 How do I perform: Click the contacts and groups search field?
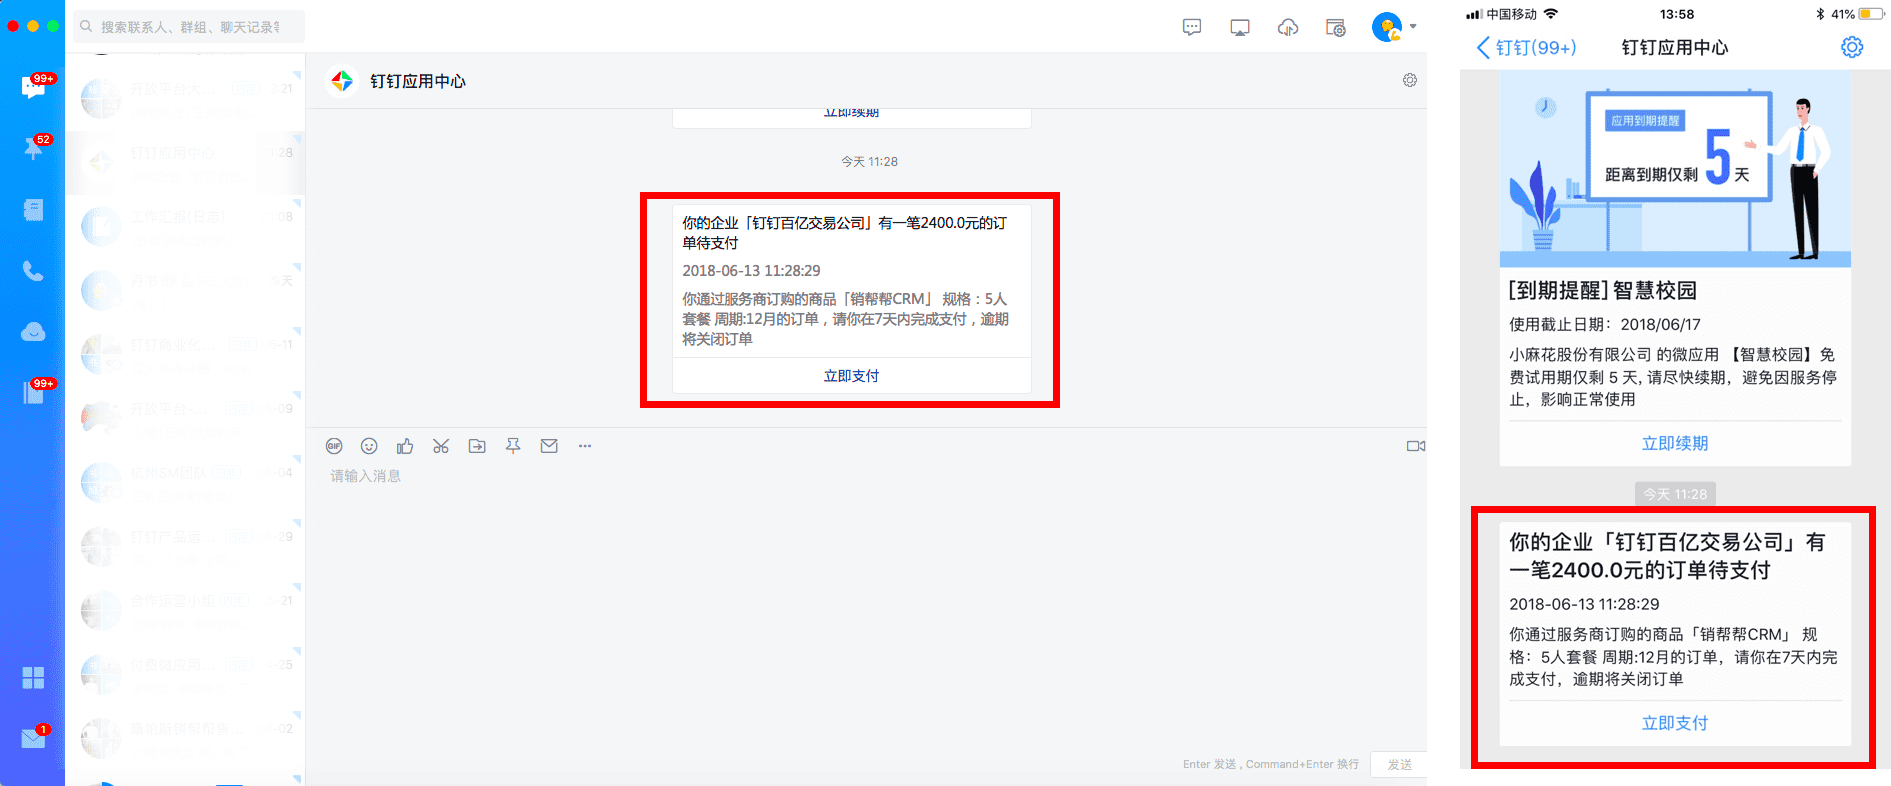click(x=189, y=27)
